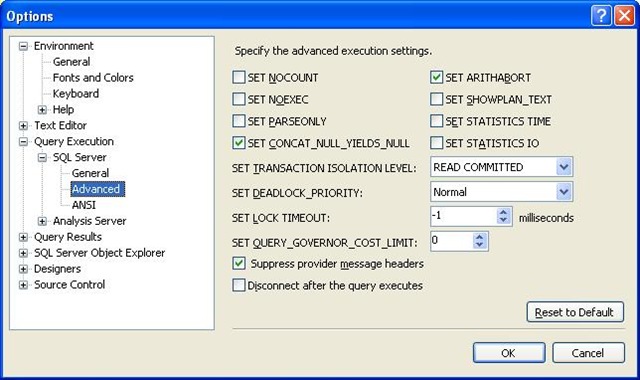This screenshot has height=380, width=640.
Task: Select SQL Server Object Explorer item
Action: click(x=100, y=253)
